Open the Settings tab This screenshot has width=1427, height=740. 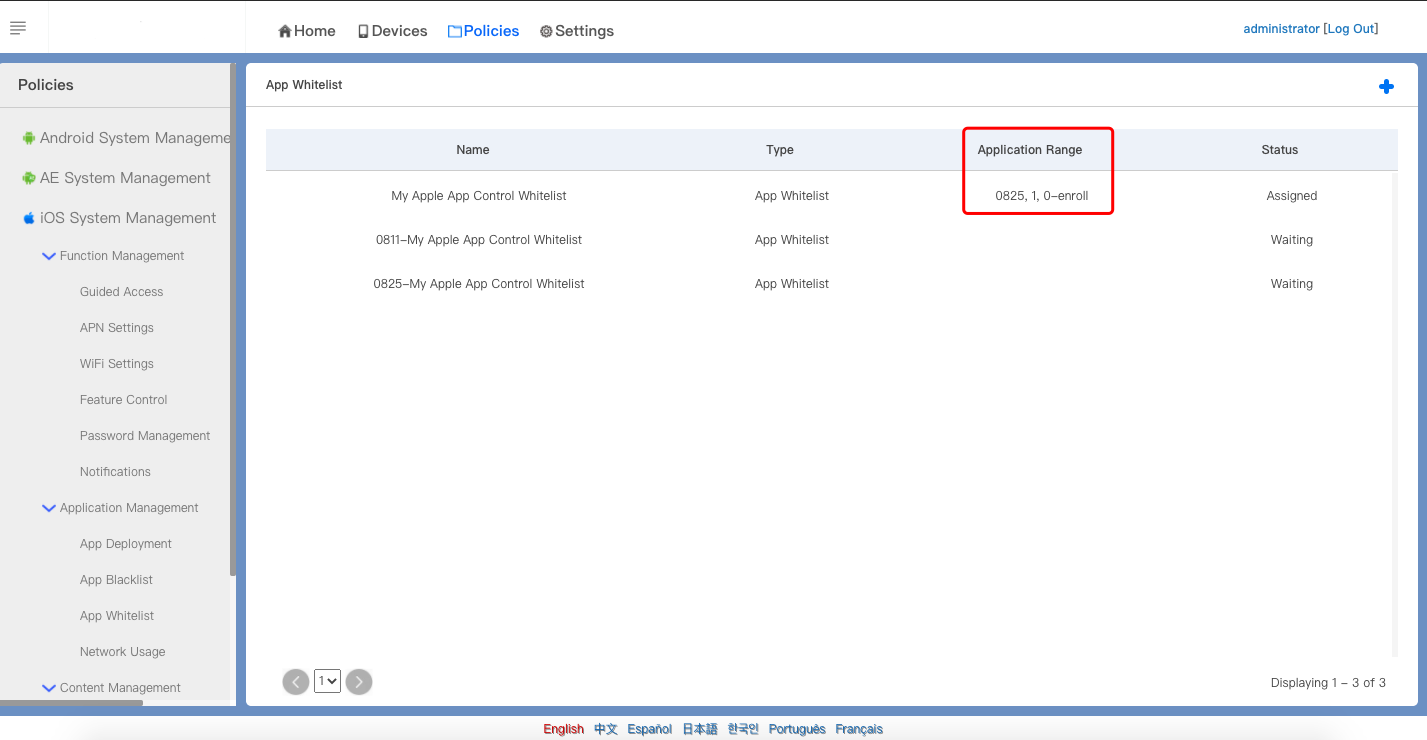pyautogui.click(x=576, y=31)
